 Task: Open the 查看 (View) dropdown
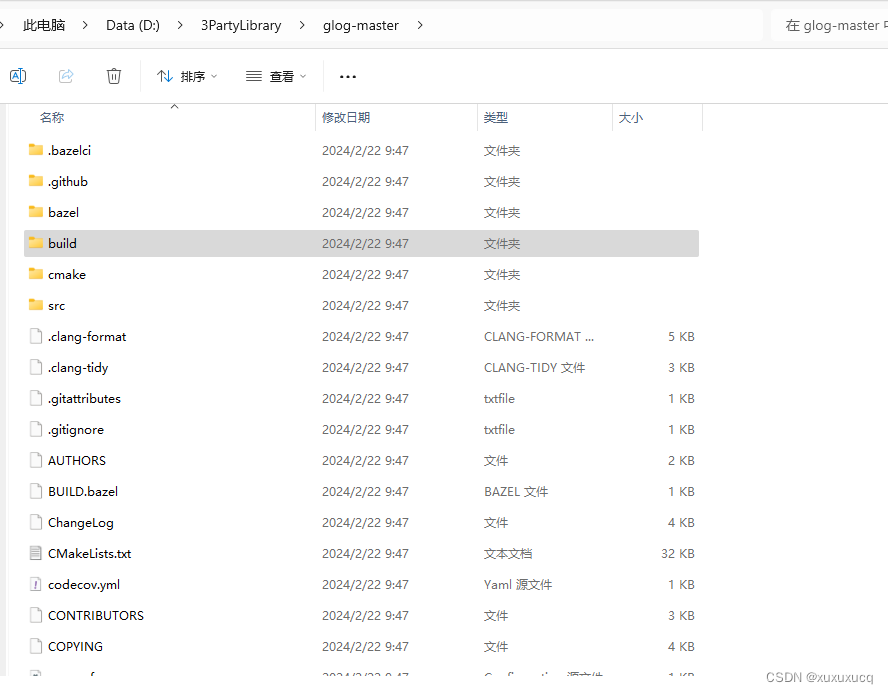pyautogui.click(x=274, y=76)
